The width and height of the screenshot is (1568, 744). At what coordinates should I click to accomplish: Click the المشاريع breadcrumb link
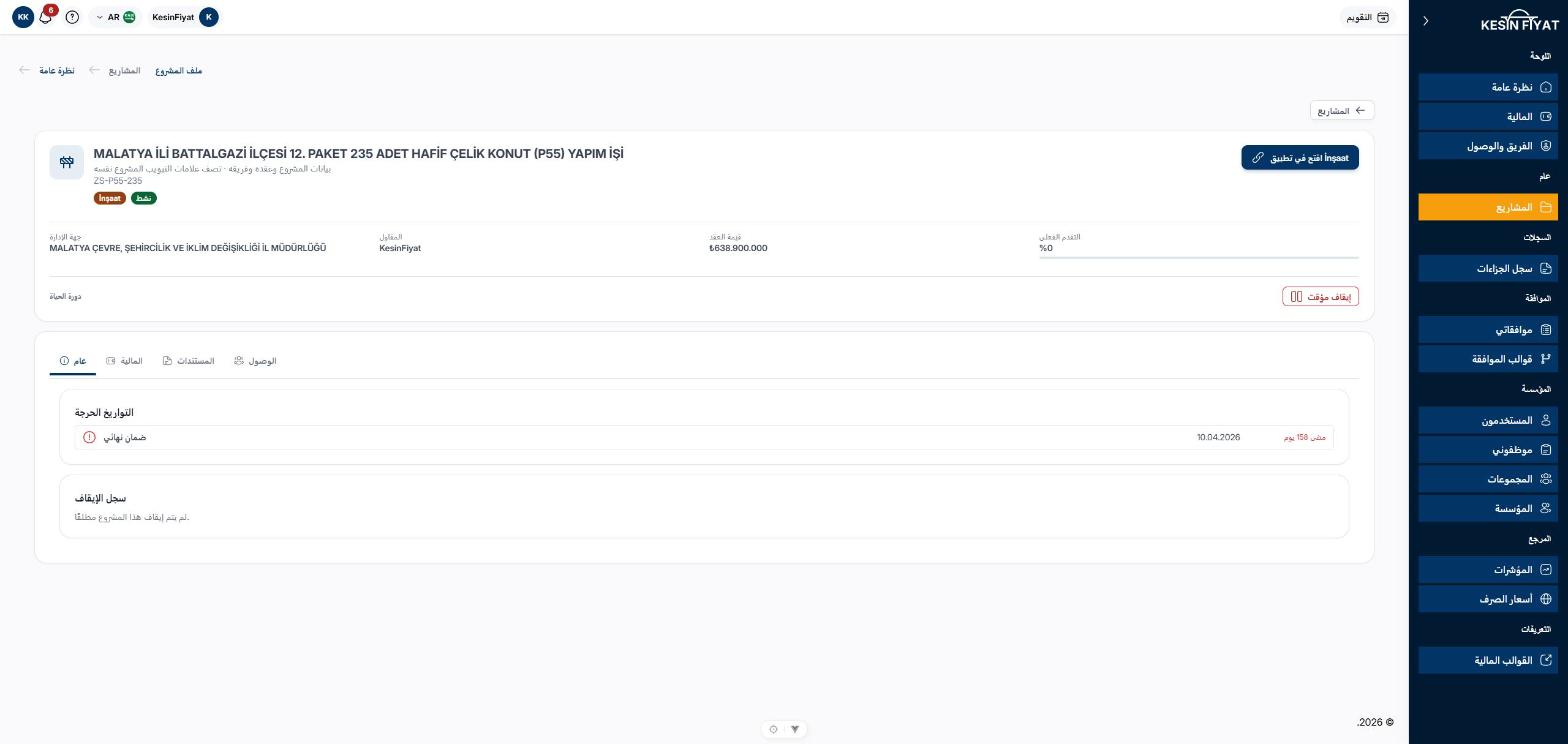125,71
